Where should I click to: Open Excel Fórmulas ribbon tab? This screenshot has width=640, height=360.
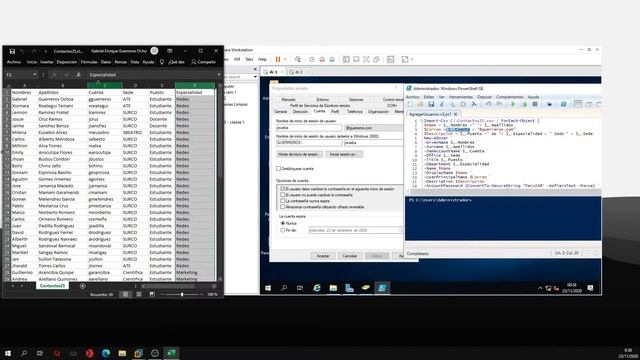pyautogui.click(x=89, y=62)
